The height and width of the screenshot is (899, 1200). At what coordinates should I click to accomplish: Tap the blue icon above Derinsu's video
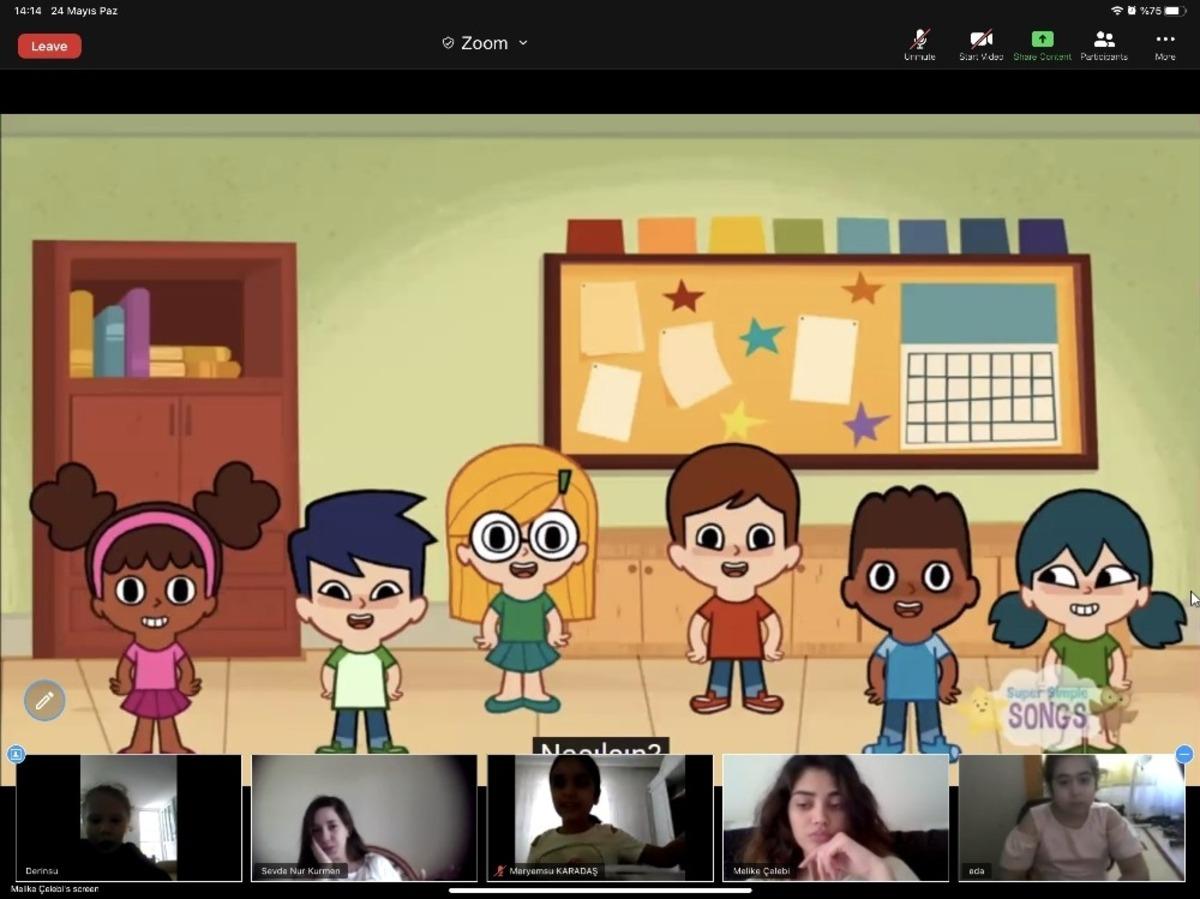click(15, 755)
